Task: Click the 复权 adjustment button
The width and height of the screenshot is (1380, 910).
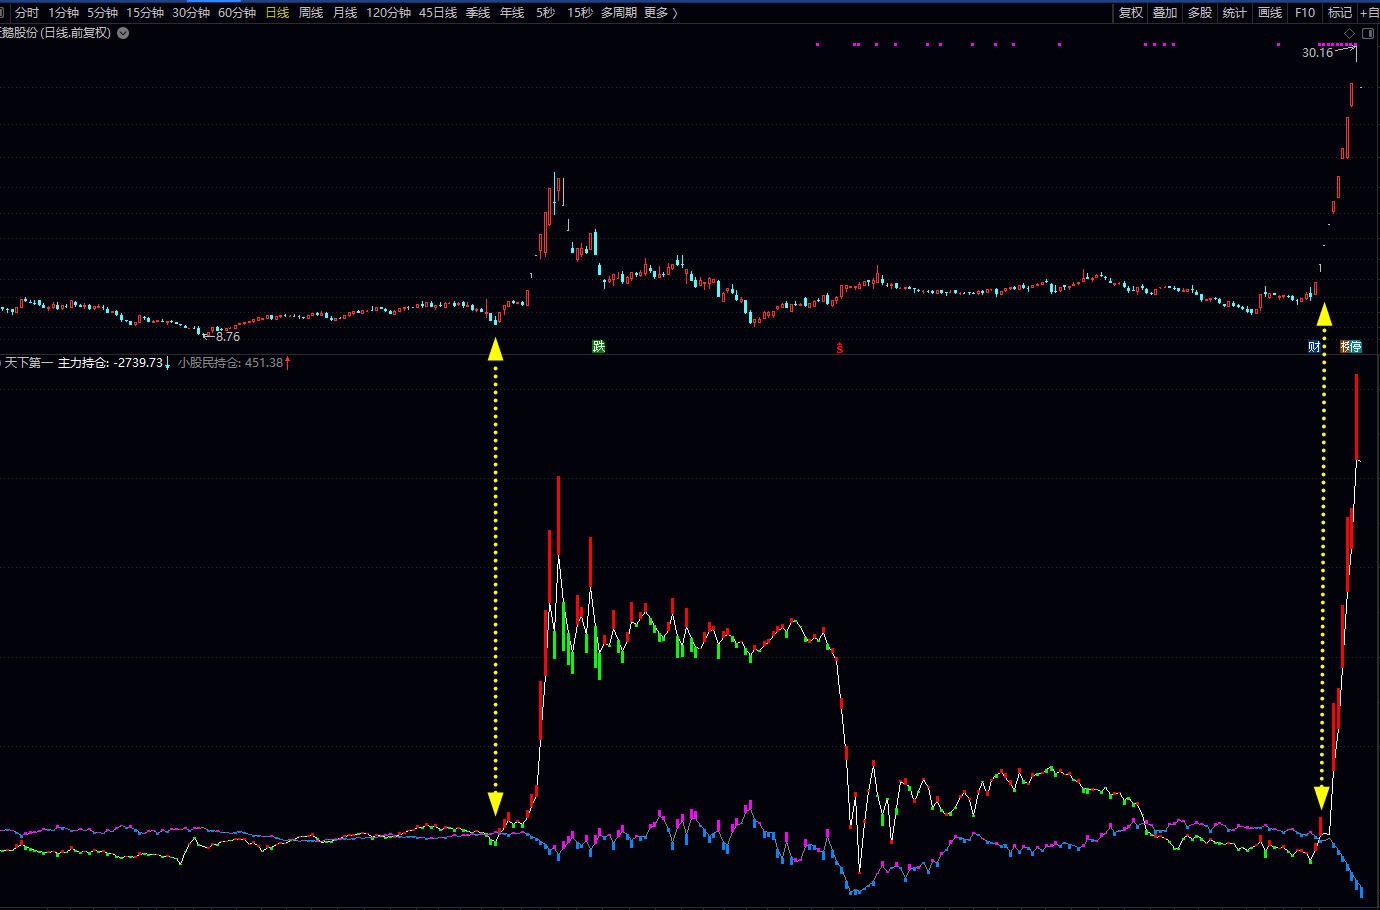Action: [1131, 13]
